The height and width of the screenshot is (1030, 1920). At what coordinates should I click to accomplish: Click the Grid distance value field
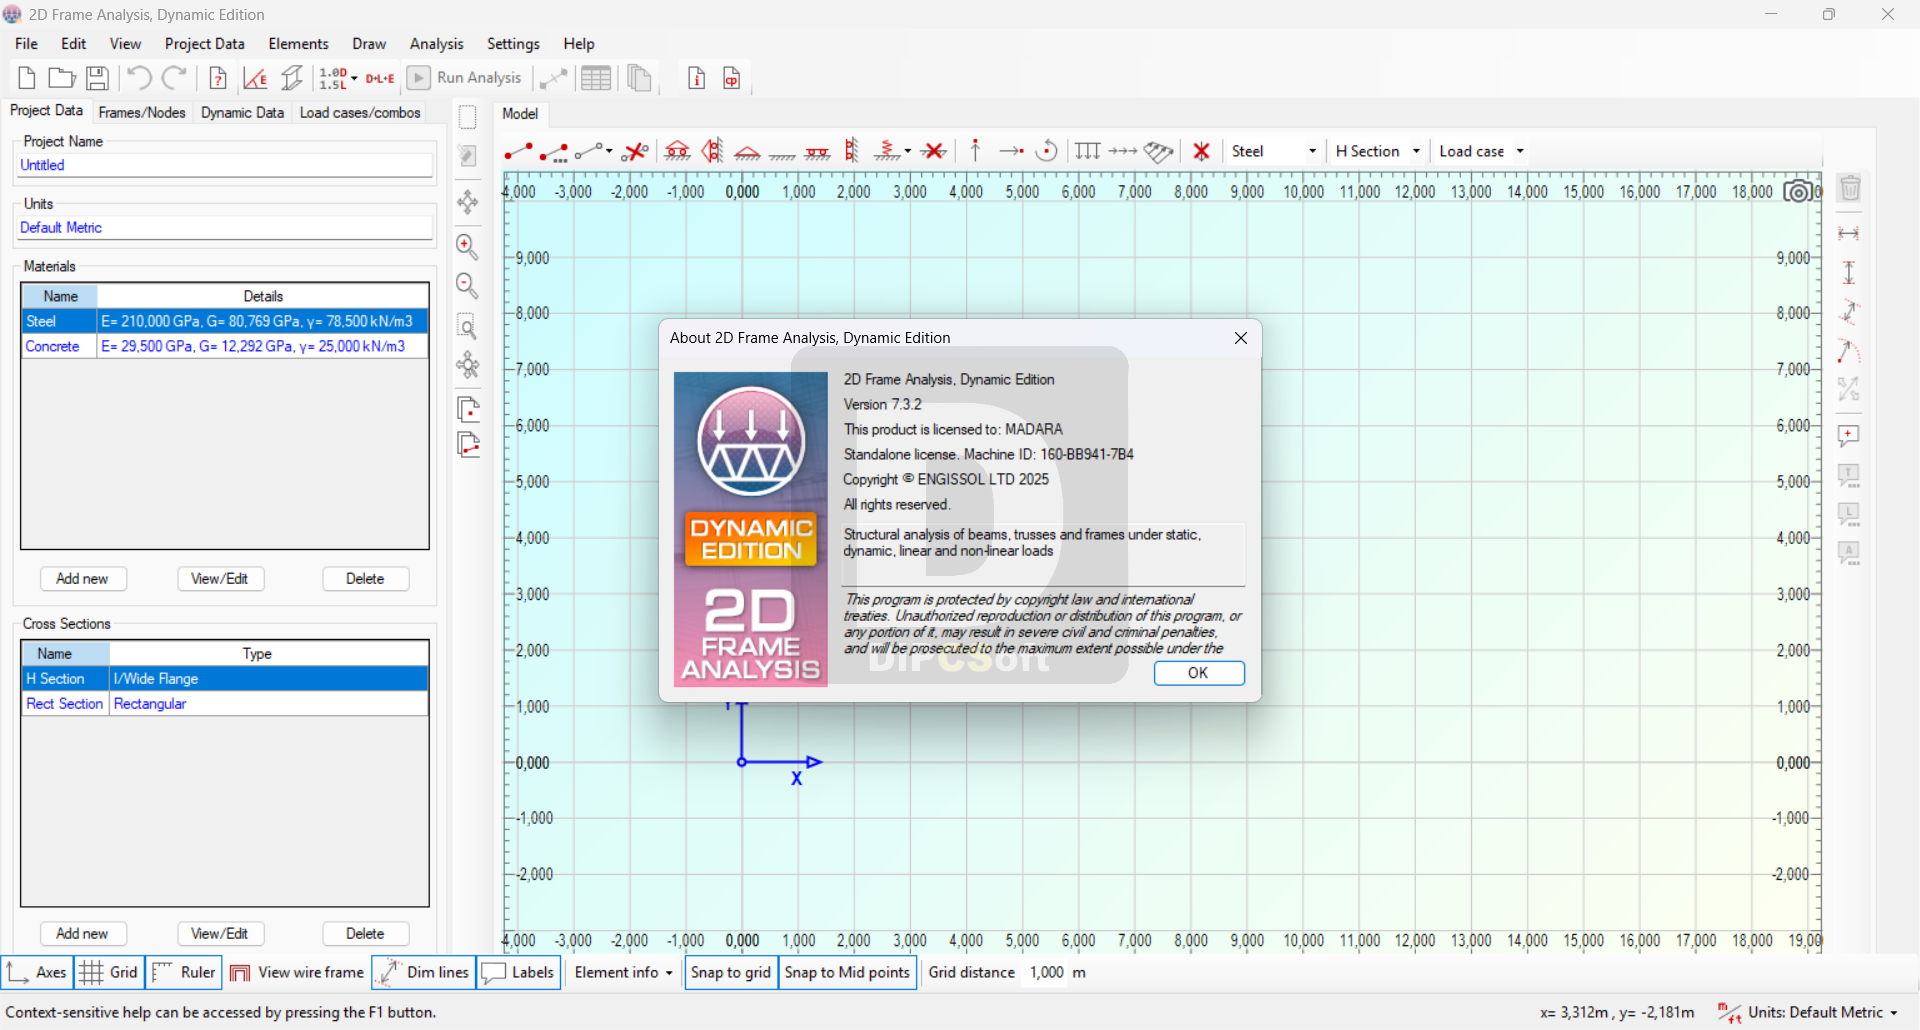(x=1046, y=972)
